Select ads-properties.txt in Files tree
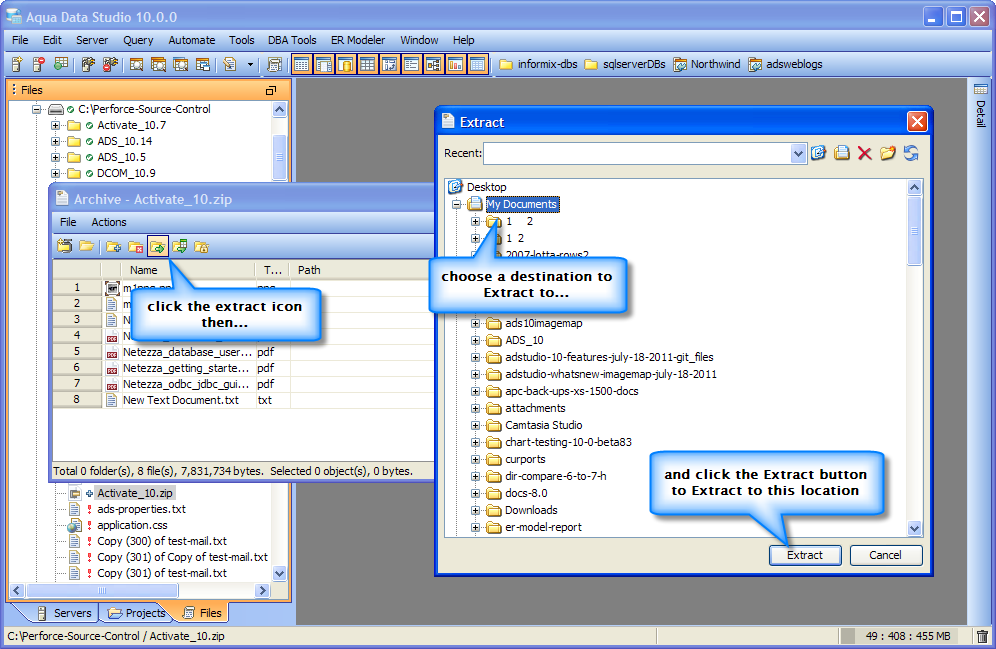The height and width of the screenshot is (649, 996). pyautogui.click(x=141, y=509)
